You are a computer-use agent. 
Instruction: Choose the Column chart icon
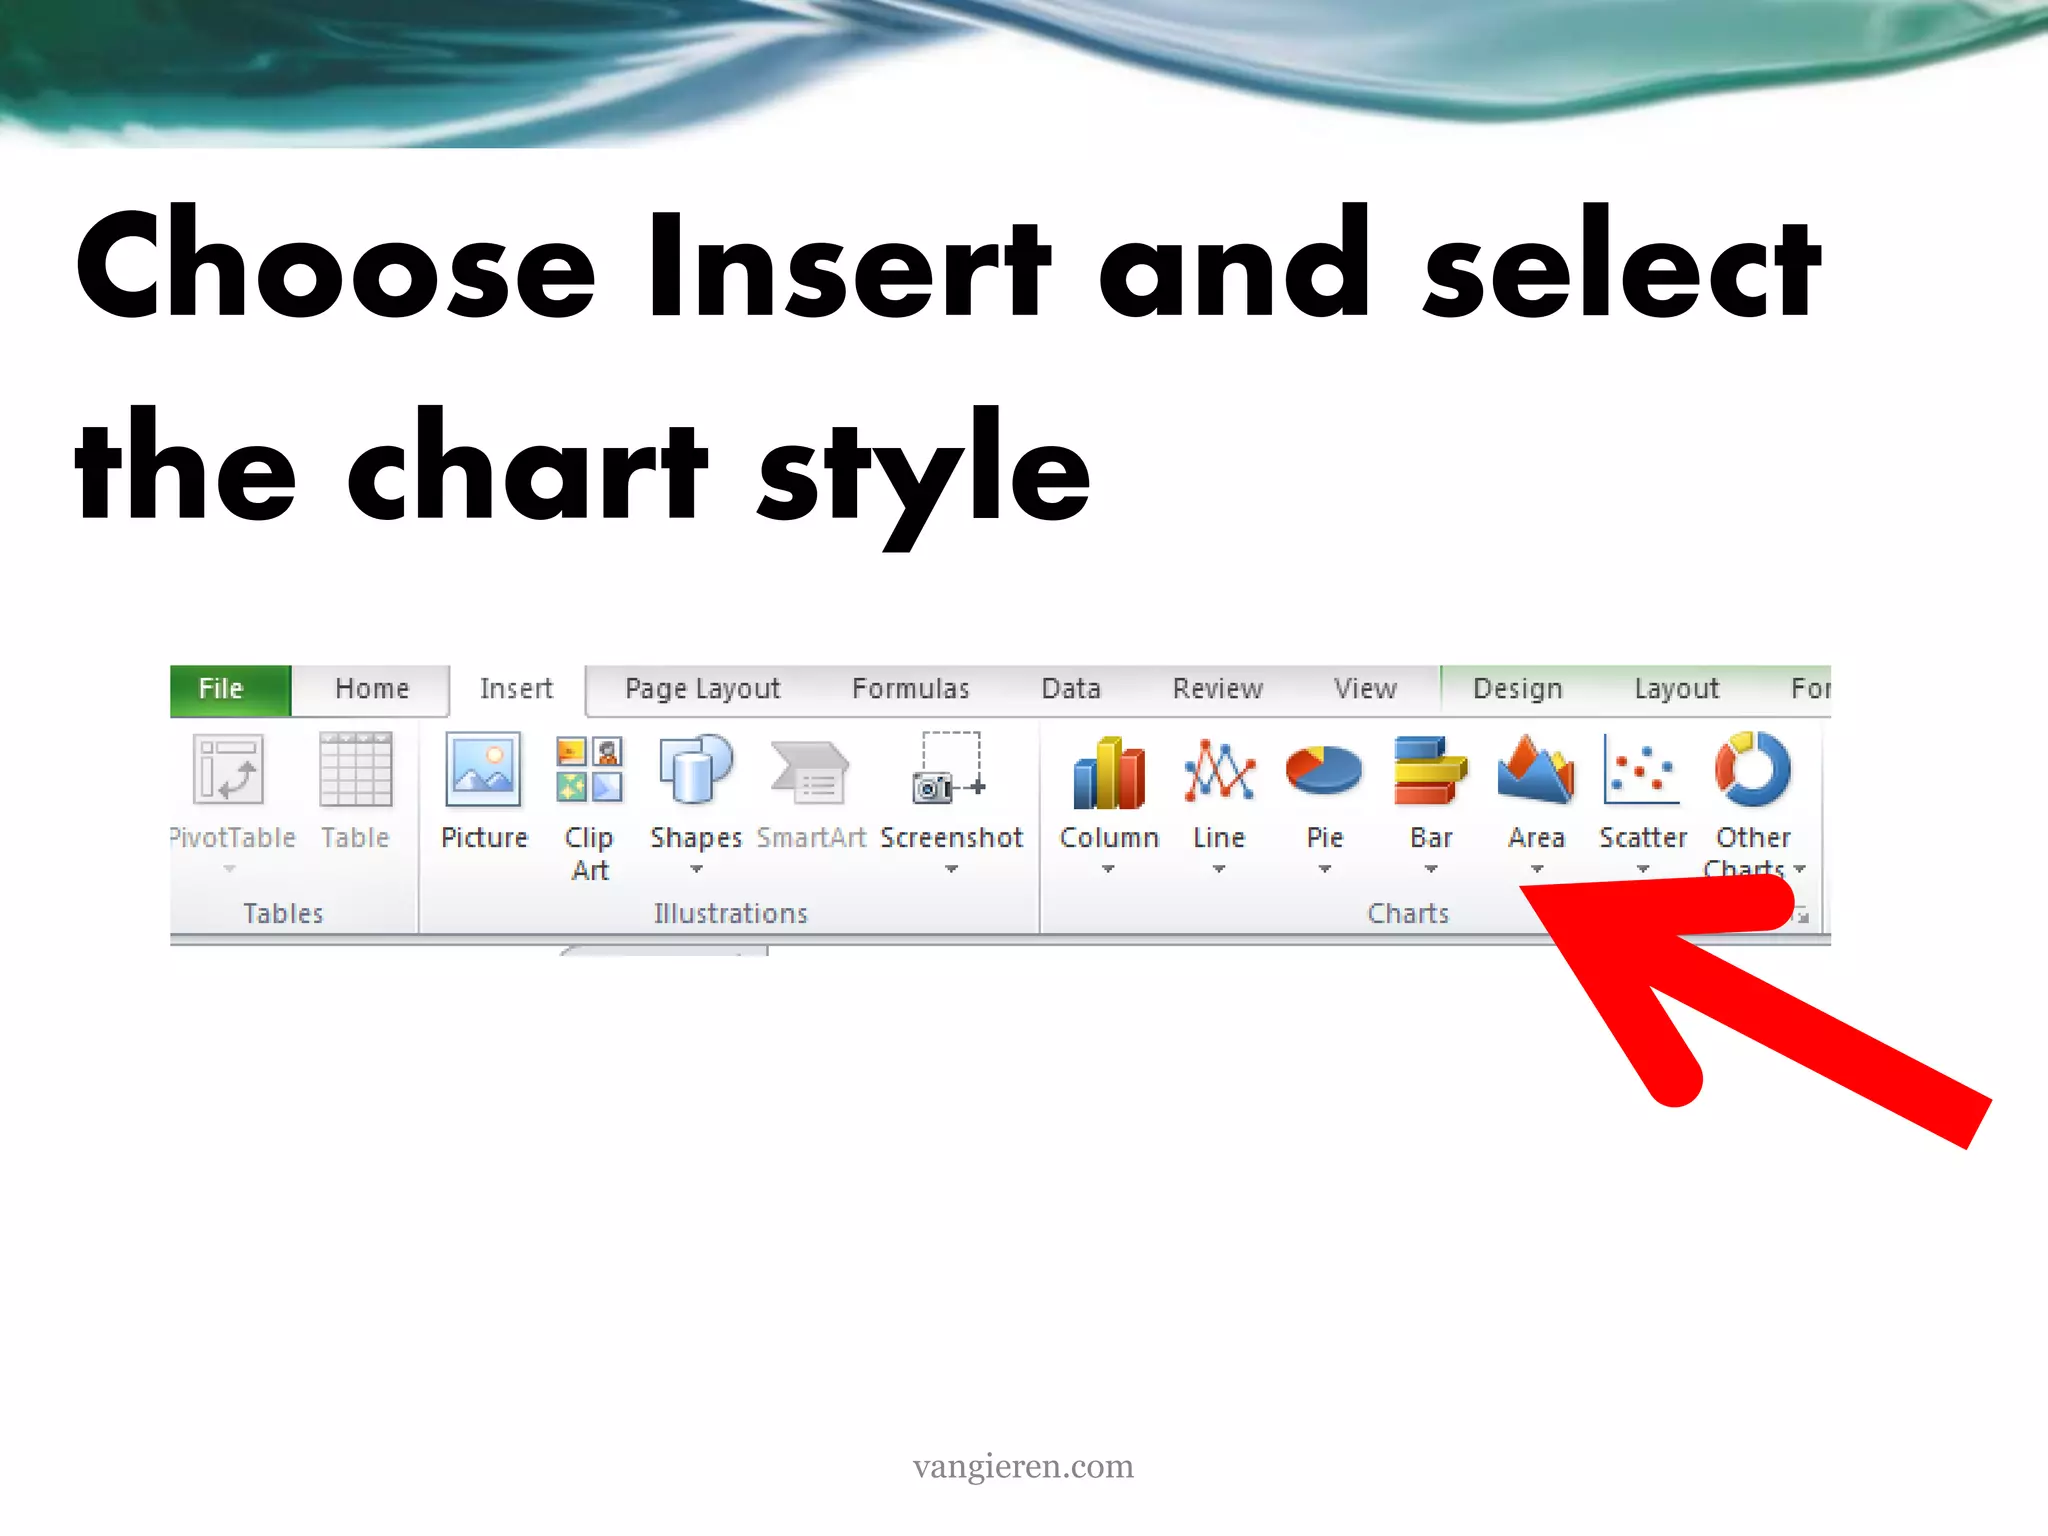click(1108, 772)
